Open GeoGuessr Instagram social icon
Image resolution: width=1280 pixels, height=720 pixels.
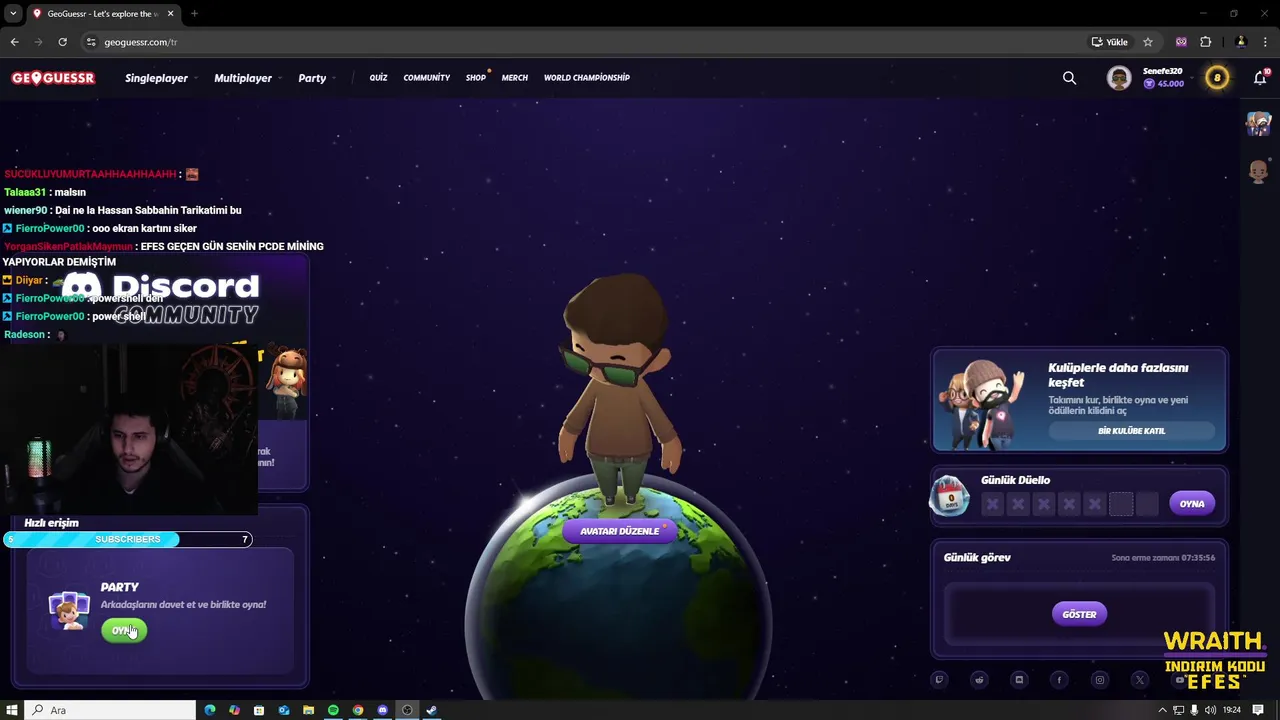[x=1099, y=680]
